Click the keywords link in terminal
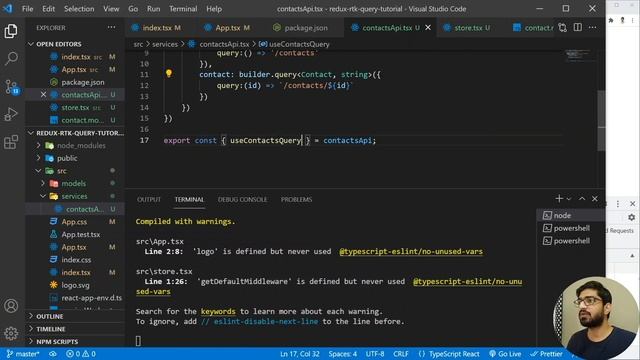 [x=218, y=311]
